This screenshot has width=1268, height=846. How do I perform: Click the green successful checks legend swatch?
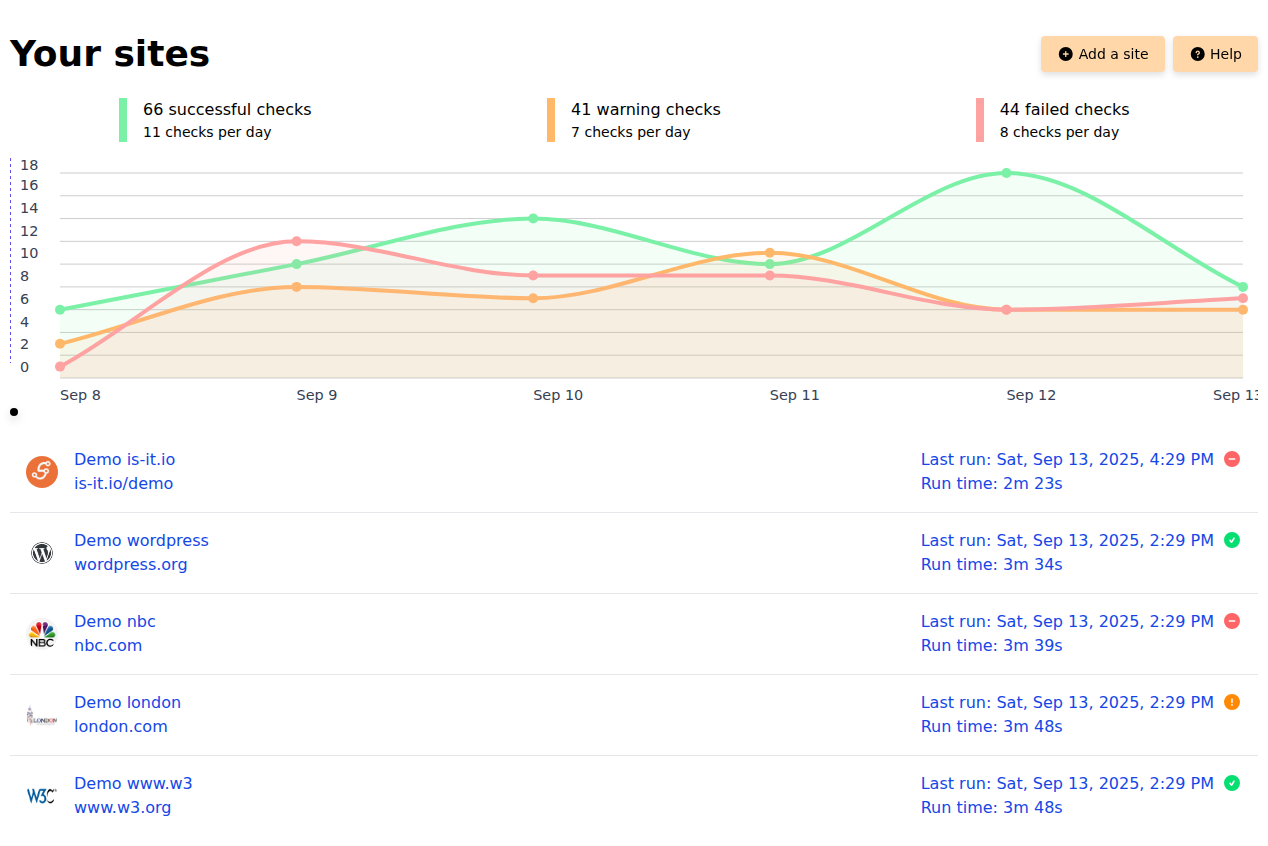(x=123, y=120)
